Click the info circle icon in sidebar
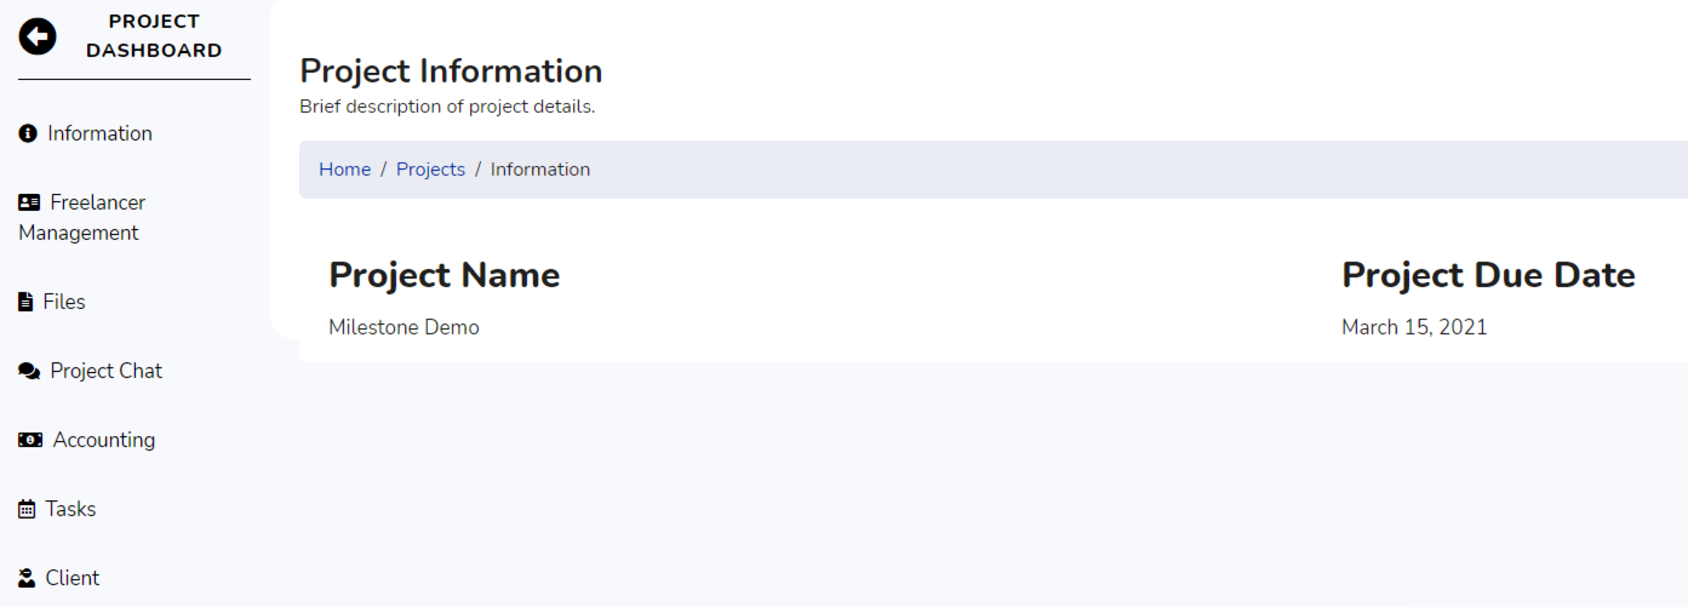Screen dimensions: 1688x607 pos(28,134)
